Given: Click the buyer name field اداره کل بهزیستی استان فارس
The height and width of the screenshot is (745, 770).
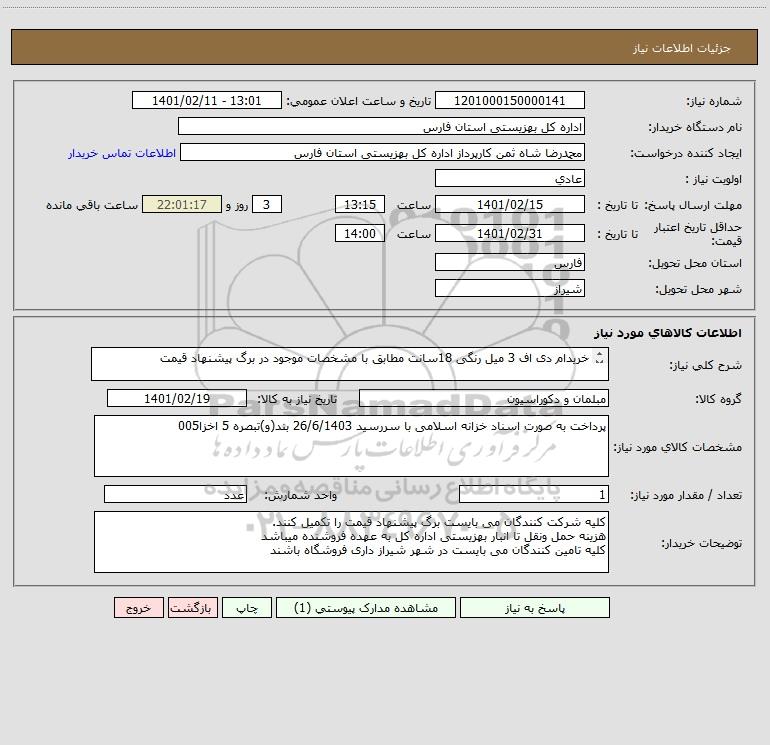Looking at the screenshot, I should pyautogui.click(x=381, y=127).
